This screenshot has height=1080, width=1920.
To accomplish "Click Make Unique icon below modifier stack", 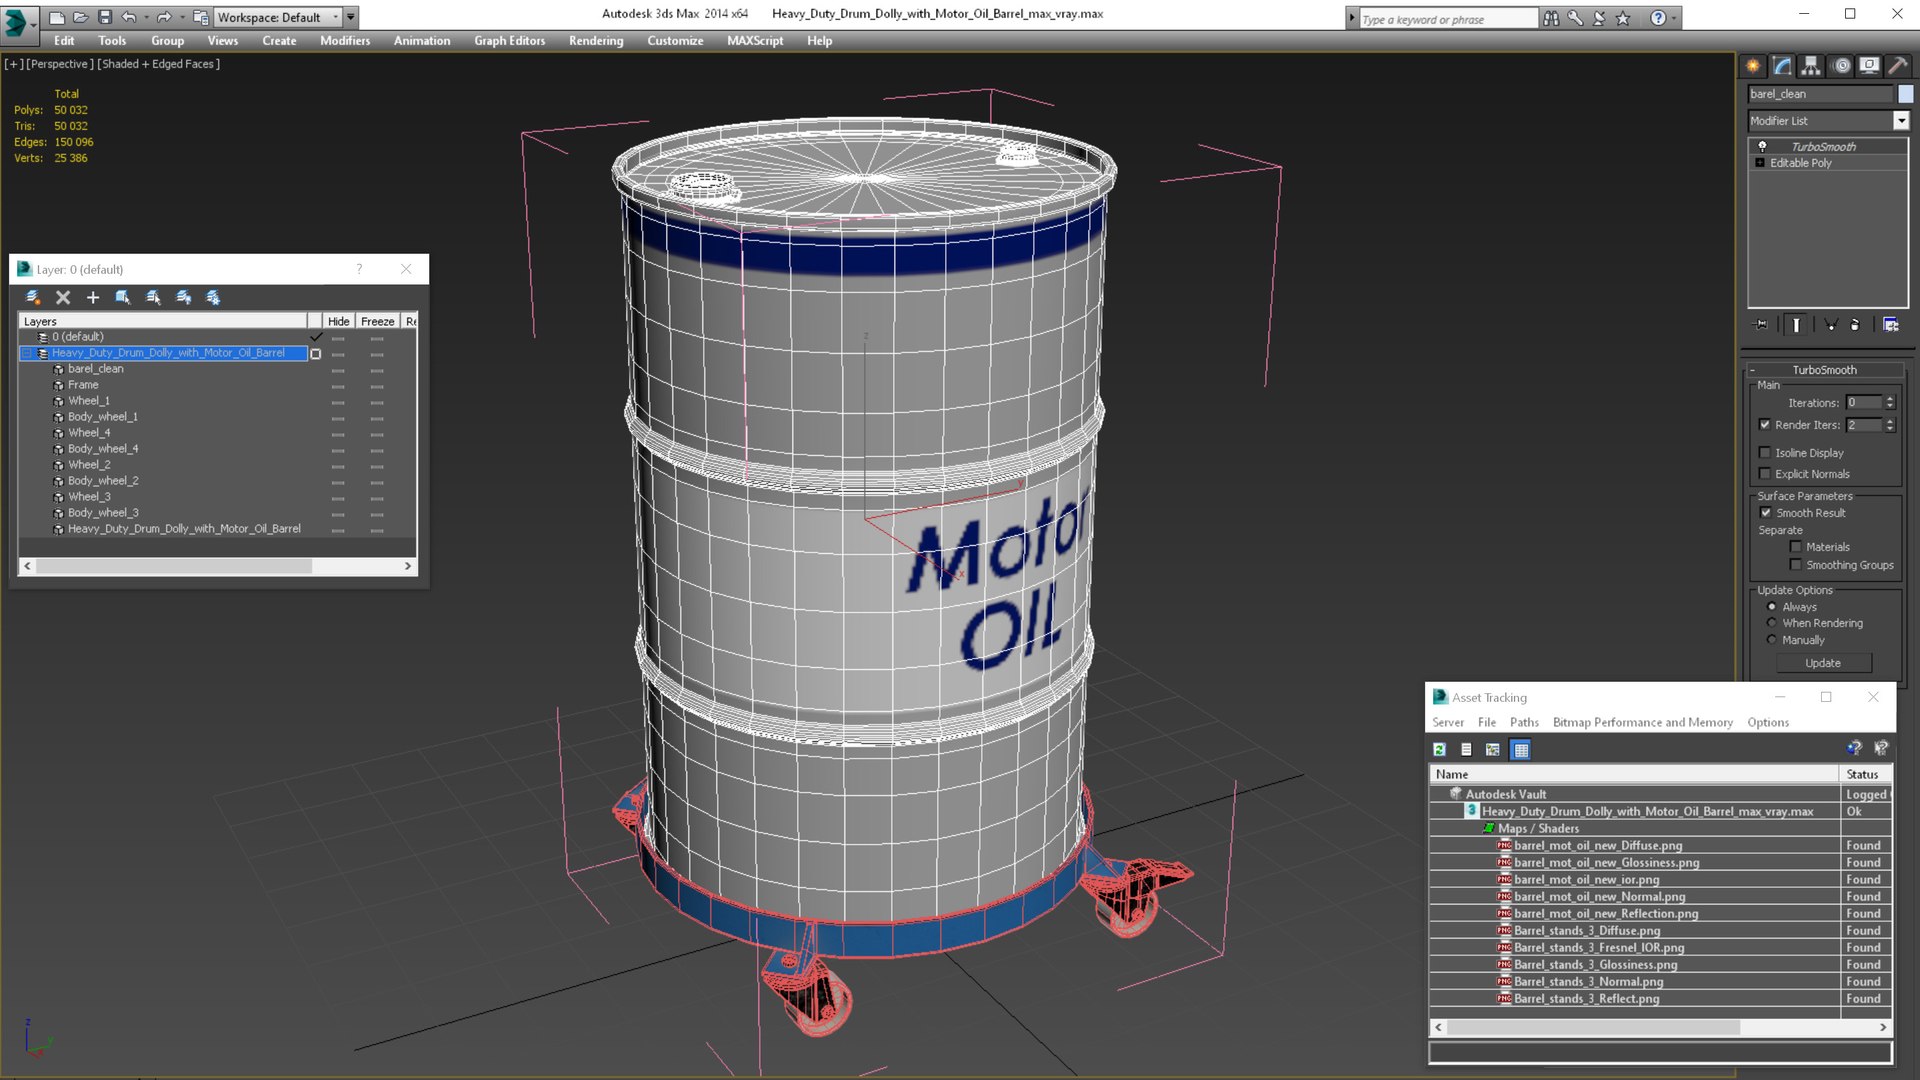I will [1831, 325].
